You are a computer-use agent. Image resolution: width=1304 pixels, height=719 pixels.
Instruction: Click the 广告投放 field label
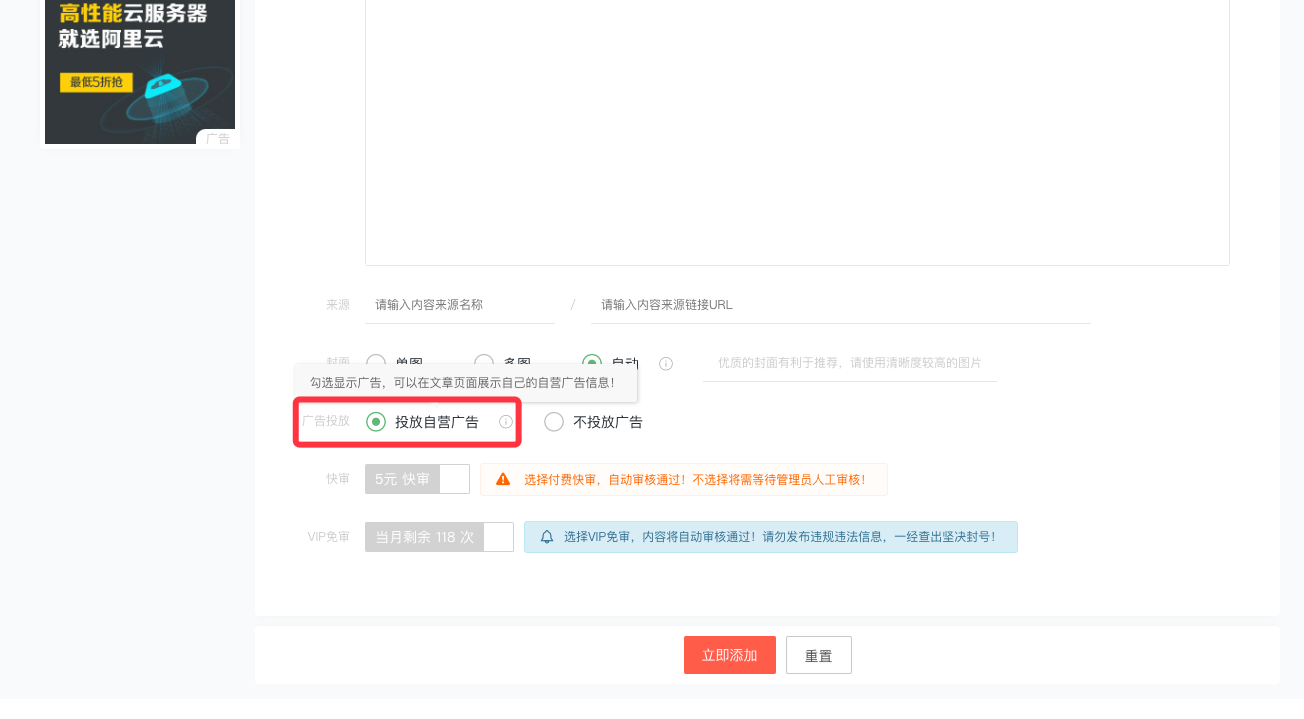326,421
